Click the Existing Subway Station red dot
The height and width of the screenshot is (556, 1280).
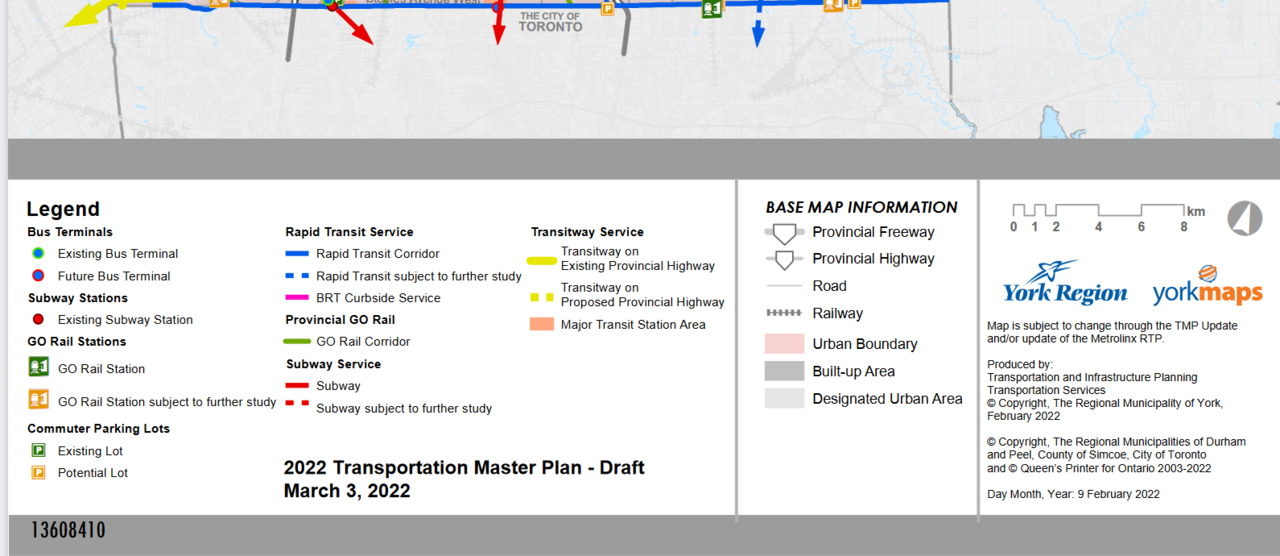pos(38,320)
